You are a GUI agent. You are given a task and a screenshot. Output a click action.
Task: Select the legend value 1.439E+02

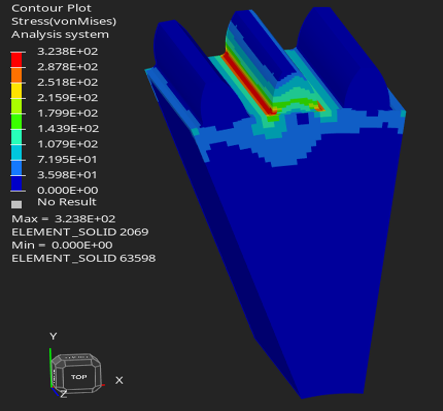tap(68, 128)
